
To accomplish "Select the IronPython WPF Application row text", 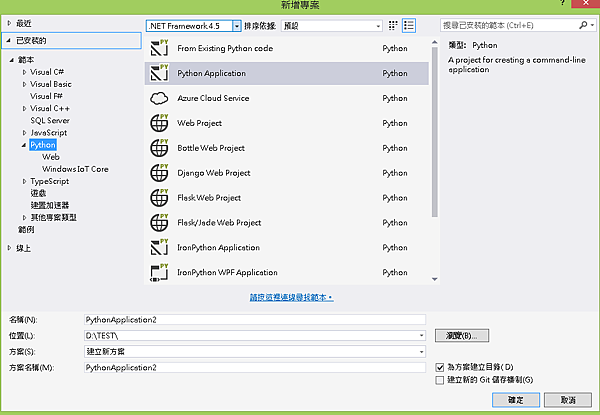I will [227, 272].
